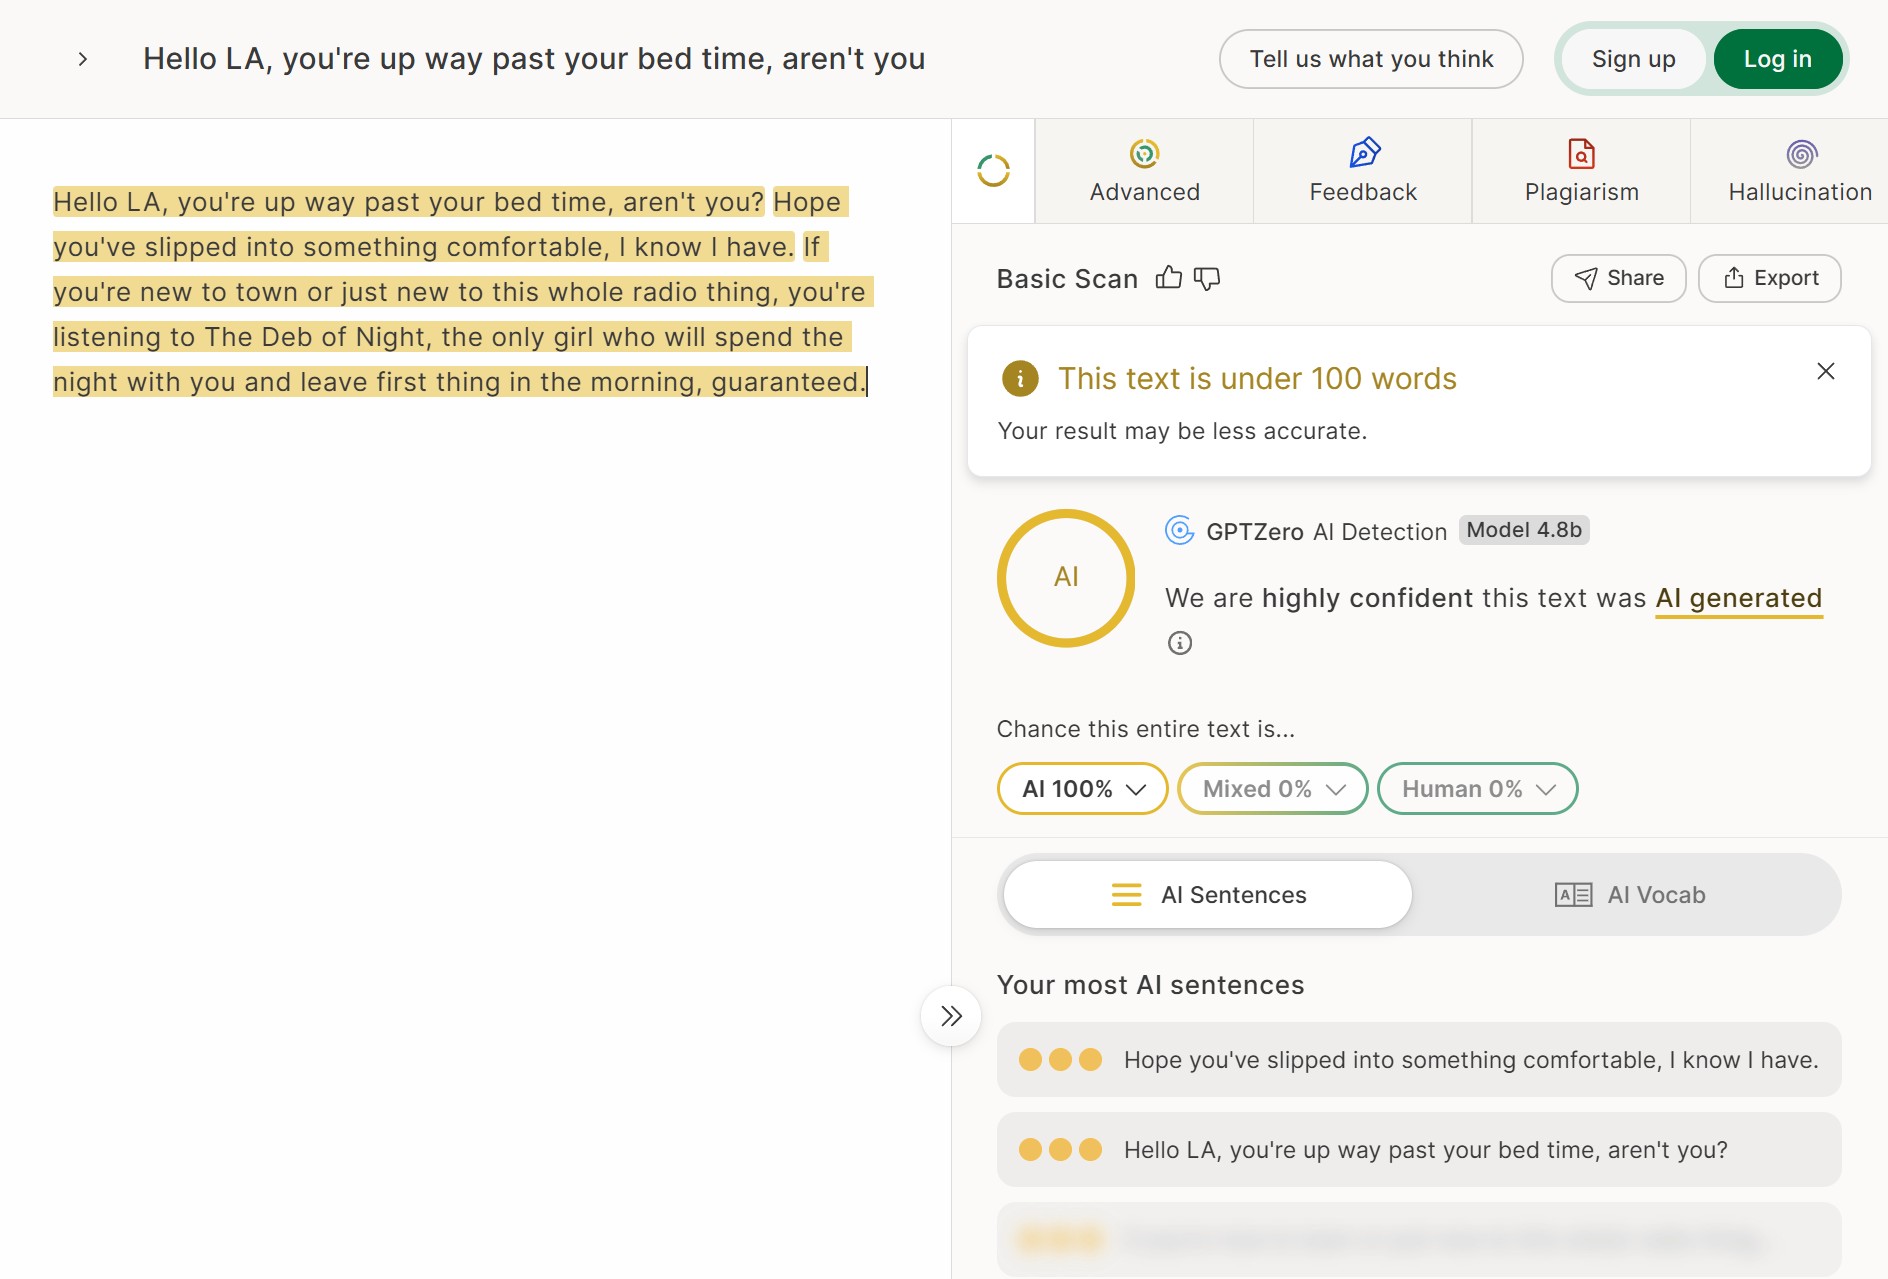Give thumbs up to Basic Scan
1888x1279 pixels.
pos(1168,278)
